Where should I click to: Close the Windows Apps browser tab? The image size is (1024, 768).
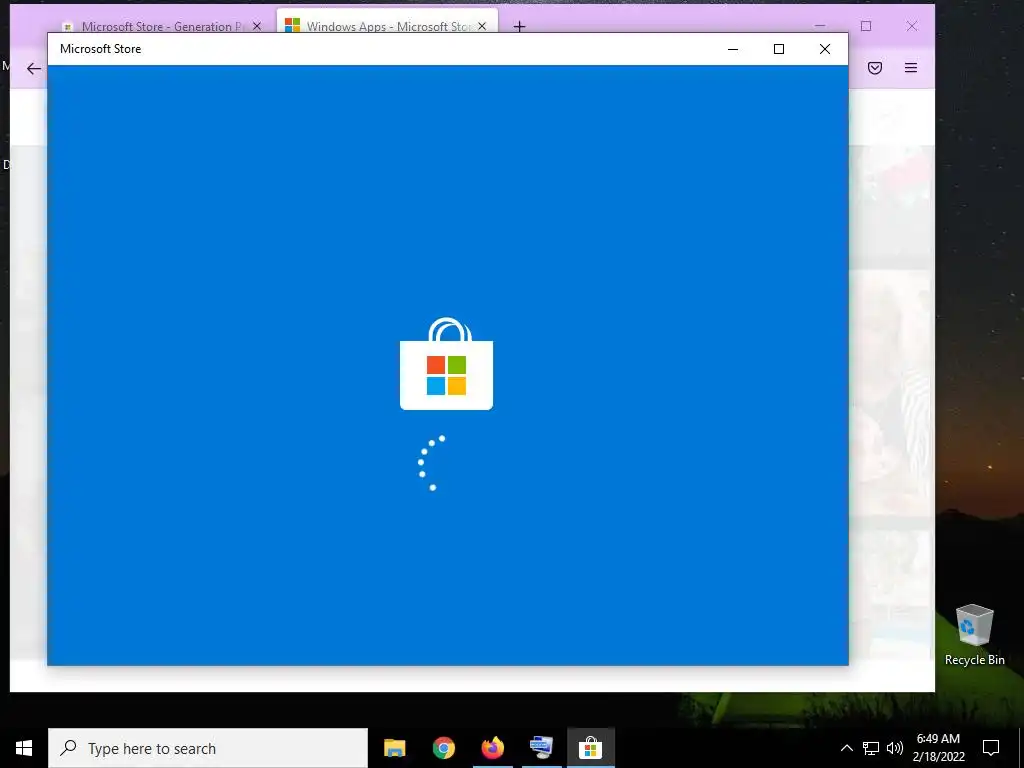click(x=482, y=26)
